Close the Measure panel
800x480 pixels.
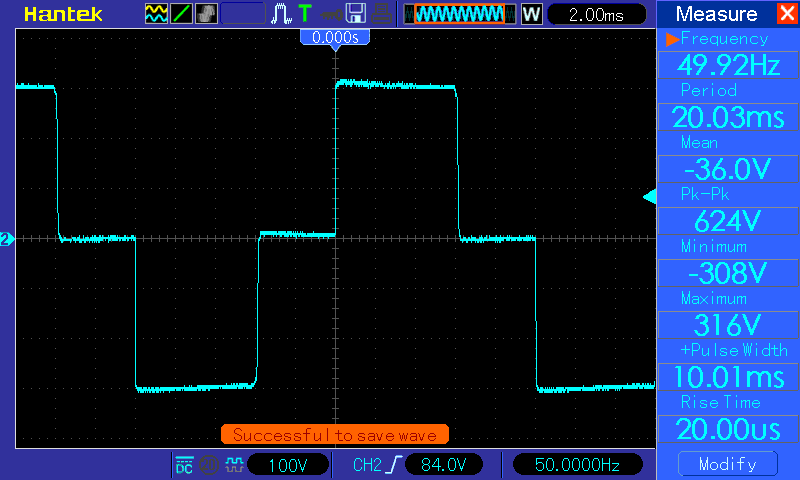click(x=785, y=14)
